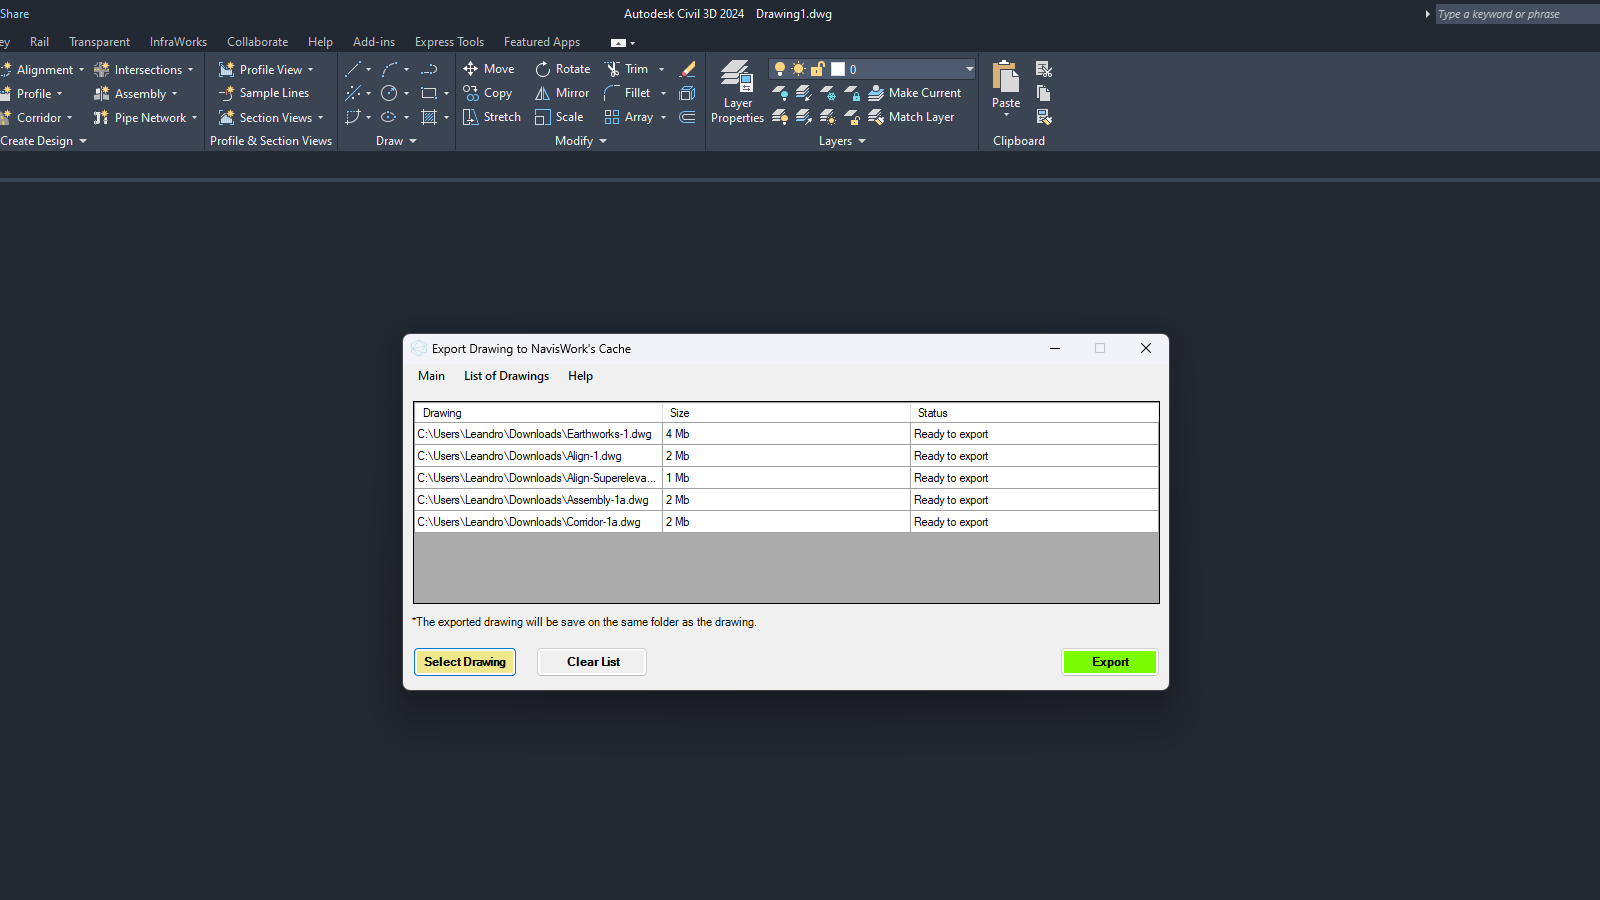1600x900 pixels.
Task: Thaw all layers icon
Action: click(x=828, y=117)
